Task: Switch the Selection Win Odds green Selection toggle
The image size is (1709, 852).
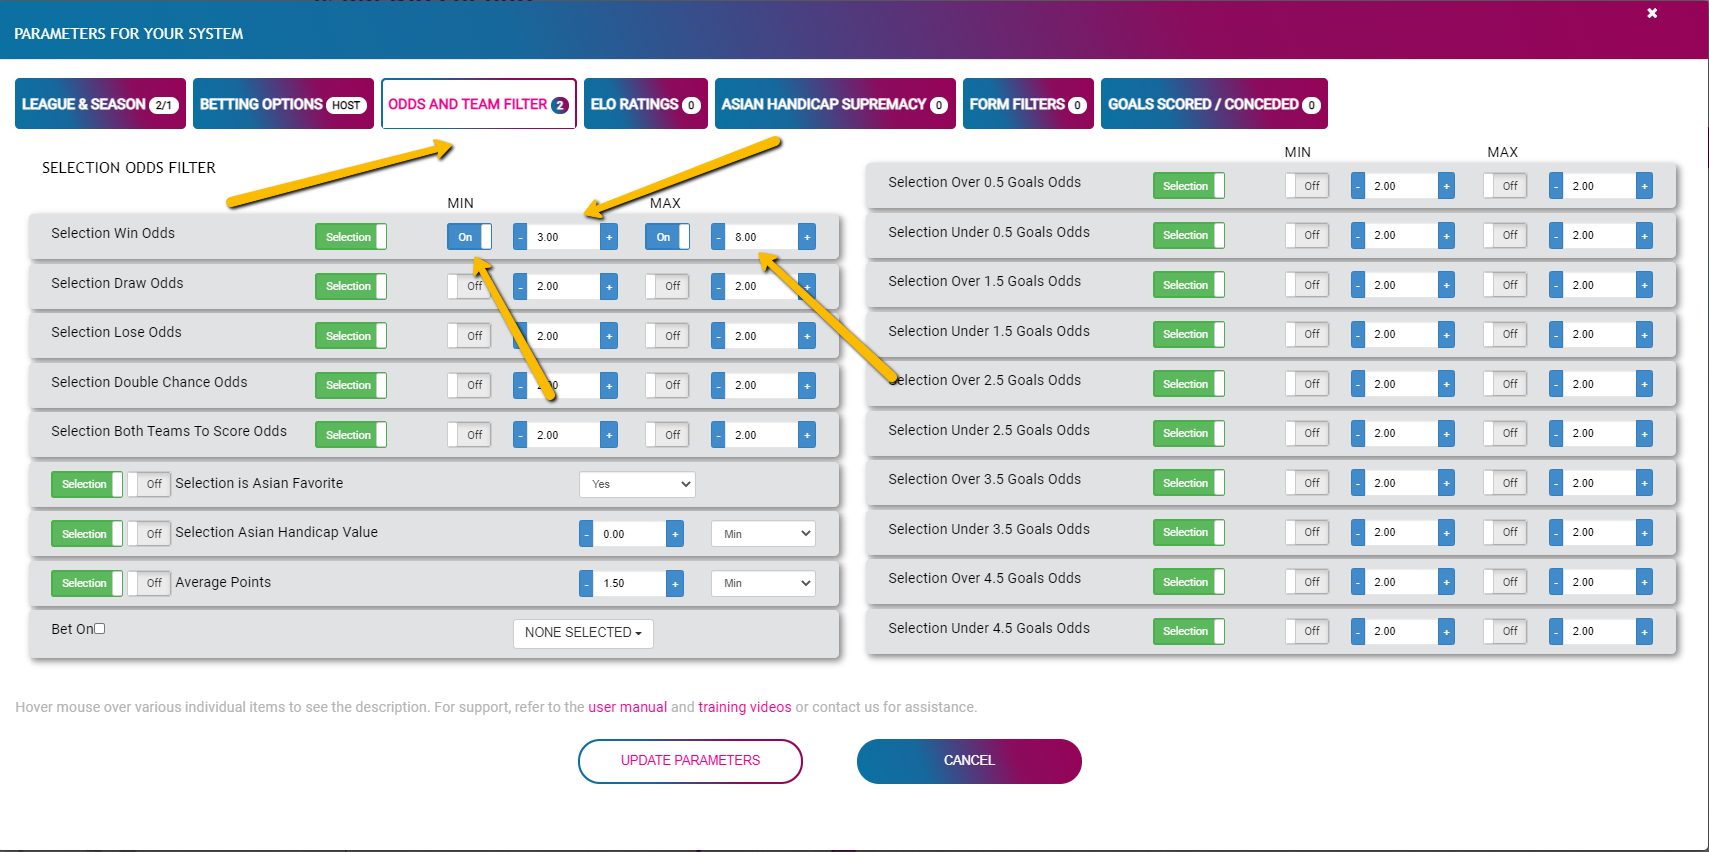Action: point(351,237)
